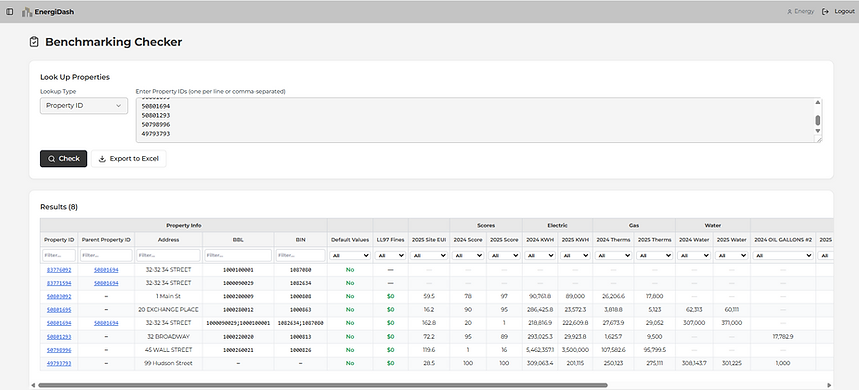Image resolution: width=859 pixels, height=390 pixels.
Task: Open the 2024 KWH filter dropdown
Action: point(540,255)
